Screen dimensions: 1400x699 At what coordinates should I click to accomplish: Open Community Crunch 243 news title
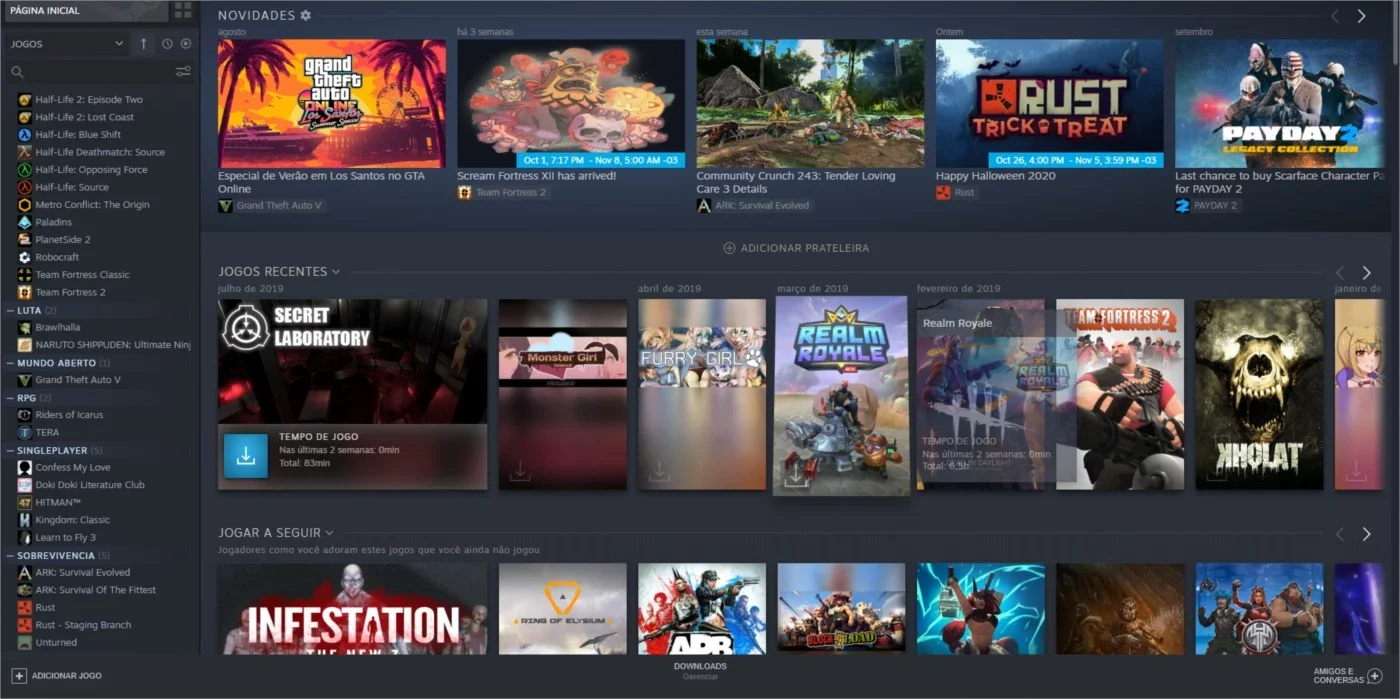click(796, 182)
